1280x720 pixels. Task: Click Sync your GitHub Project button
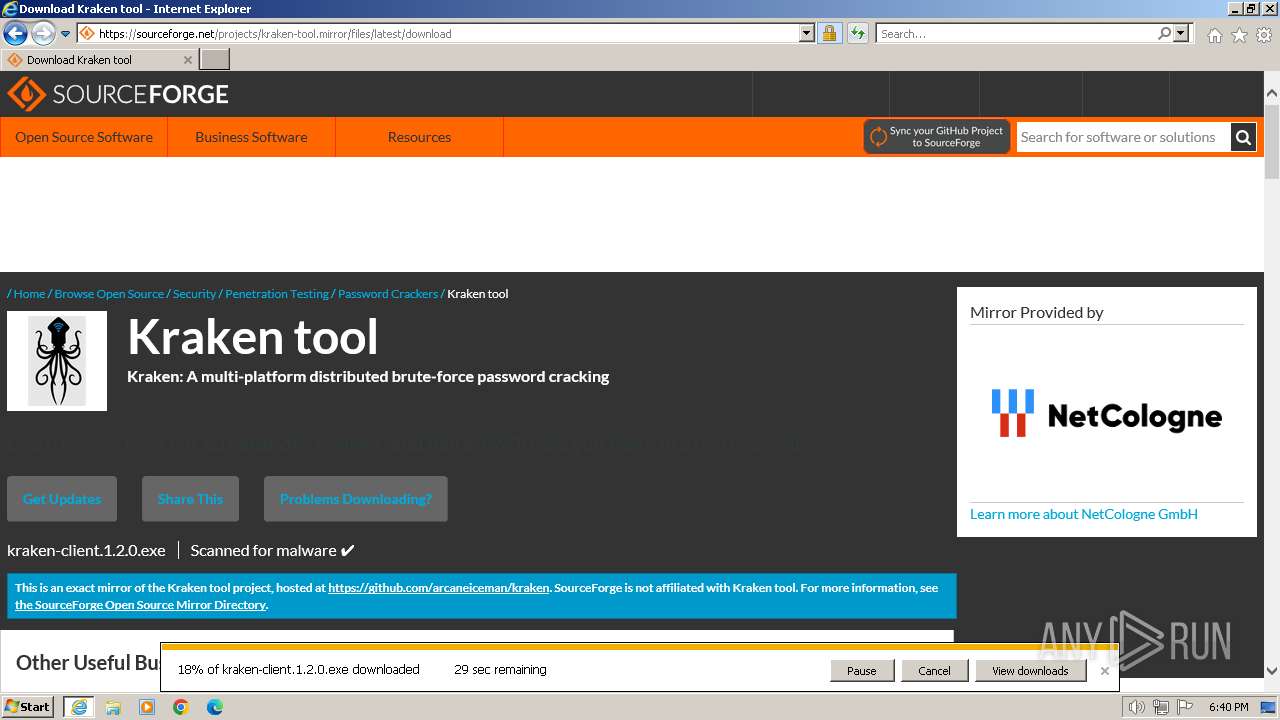coord(937,137)
